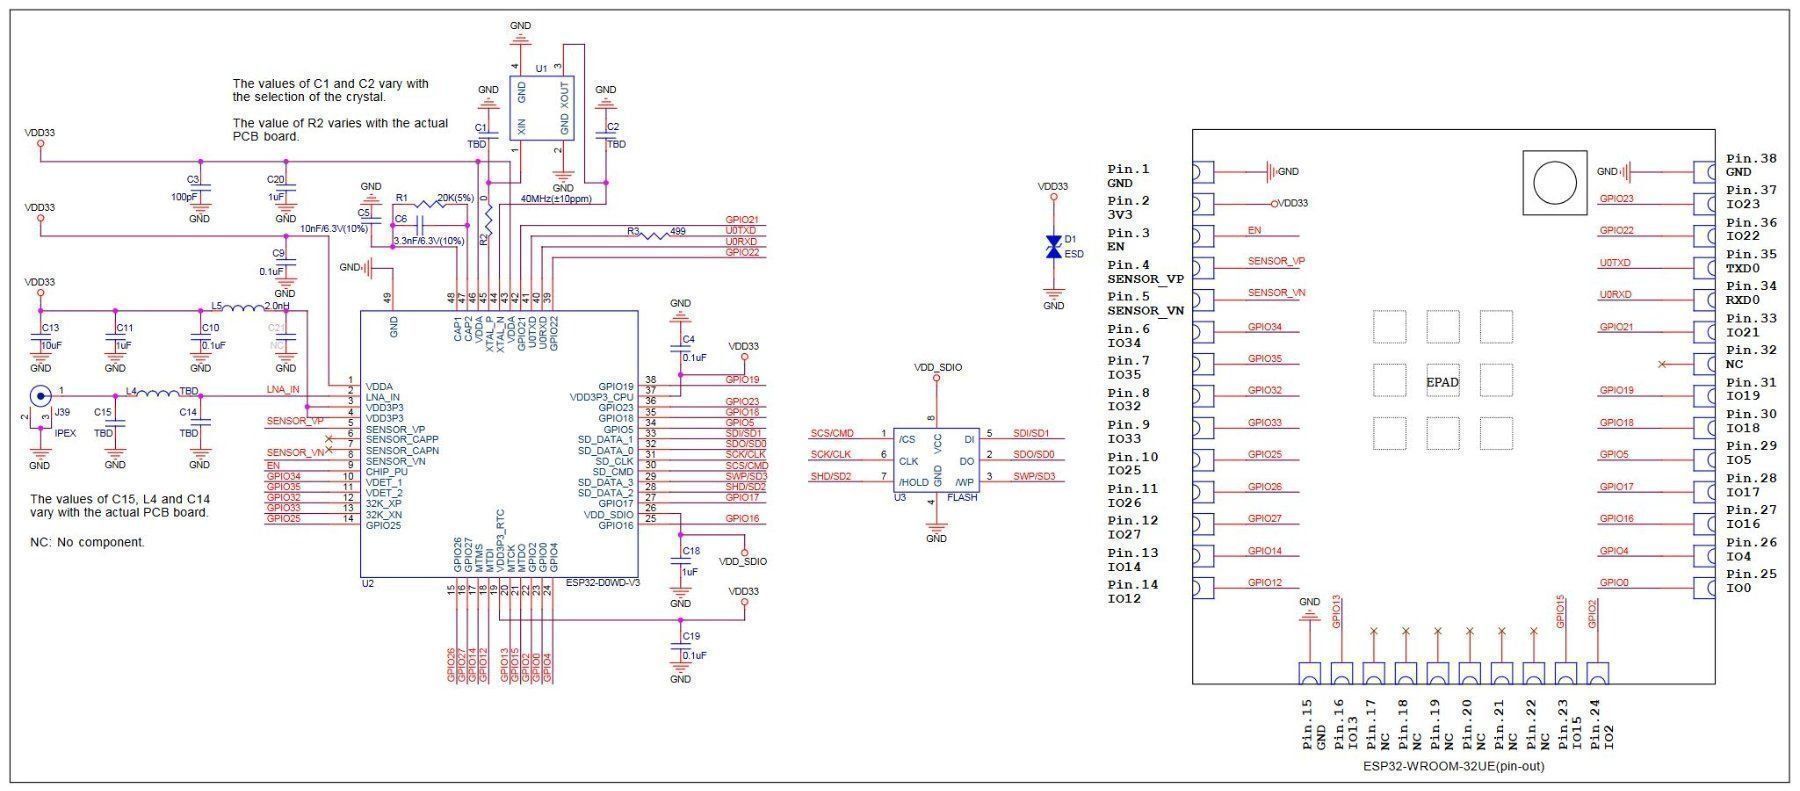Select the VDD33 label above D1 diode
This screenshot has width=1800, height=791.
tap(1053, 186)
